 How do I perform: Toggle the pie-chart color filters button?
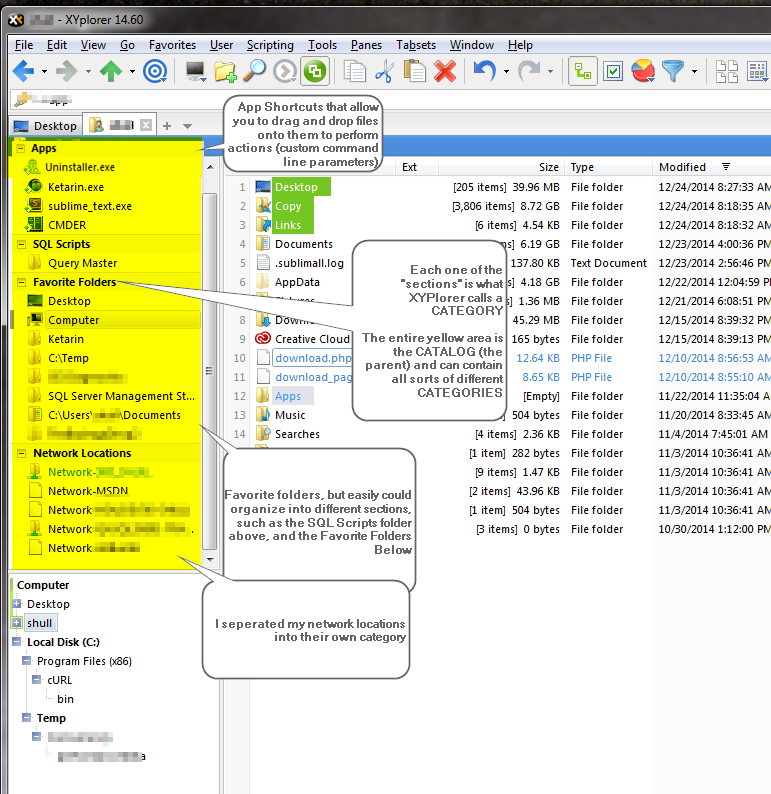pyautogui.click(x=643, y=71)
